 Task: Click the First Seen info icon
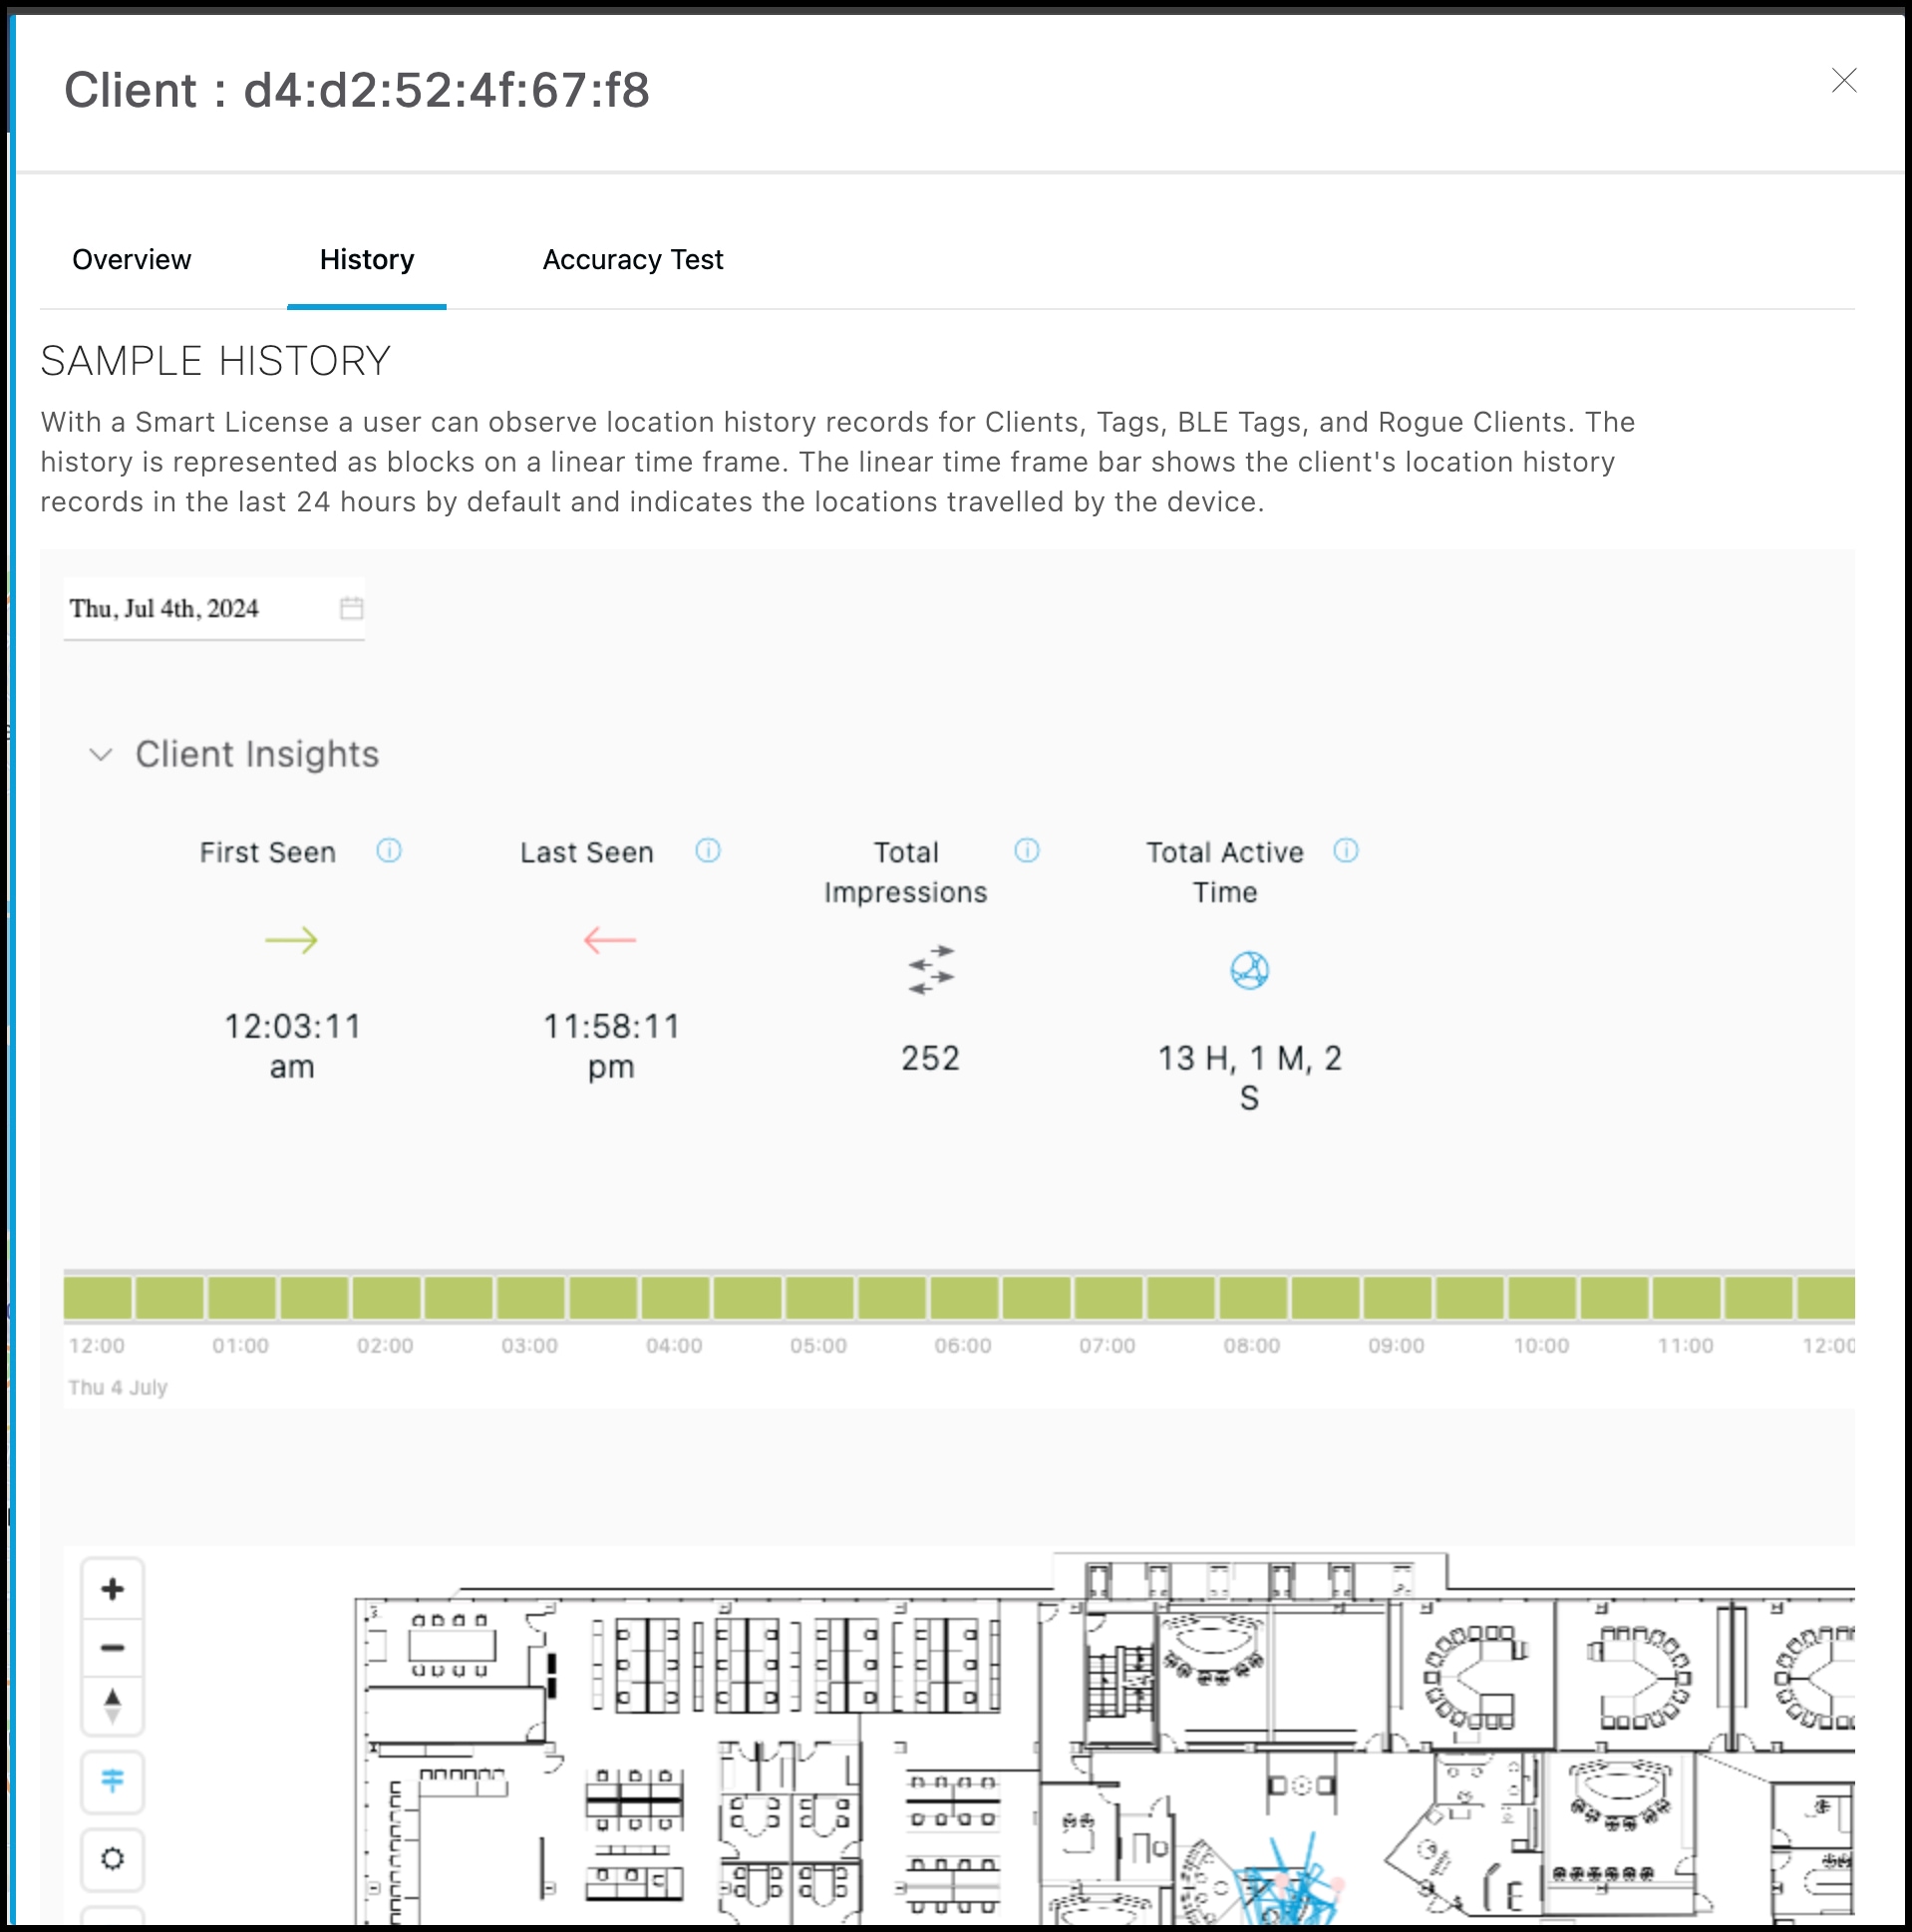[389, 851]
